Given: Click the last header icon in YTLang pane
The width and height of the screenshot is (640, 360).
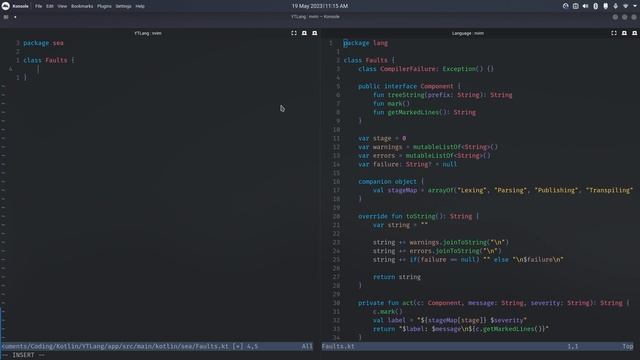Looking at the screenshot, I should point(314,33).
